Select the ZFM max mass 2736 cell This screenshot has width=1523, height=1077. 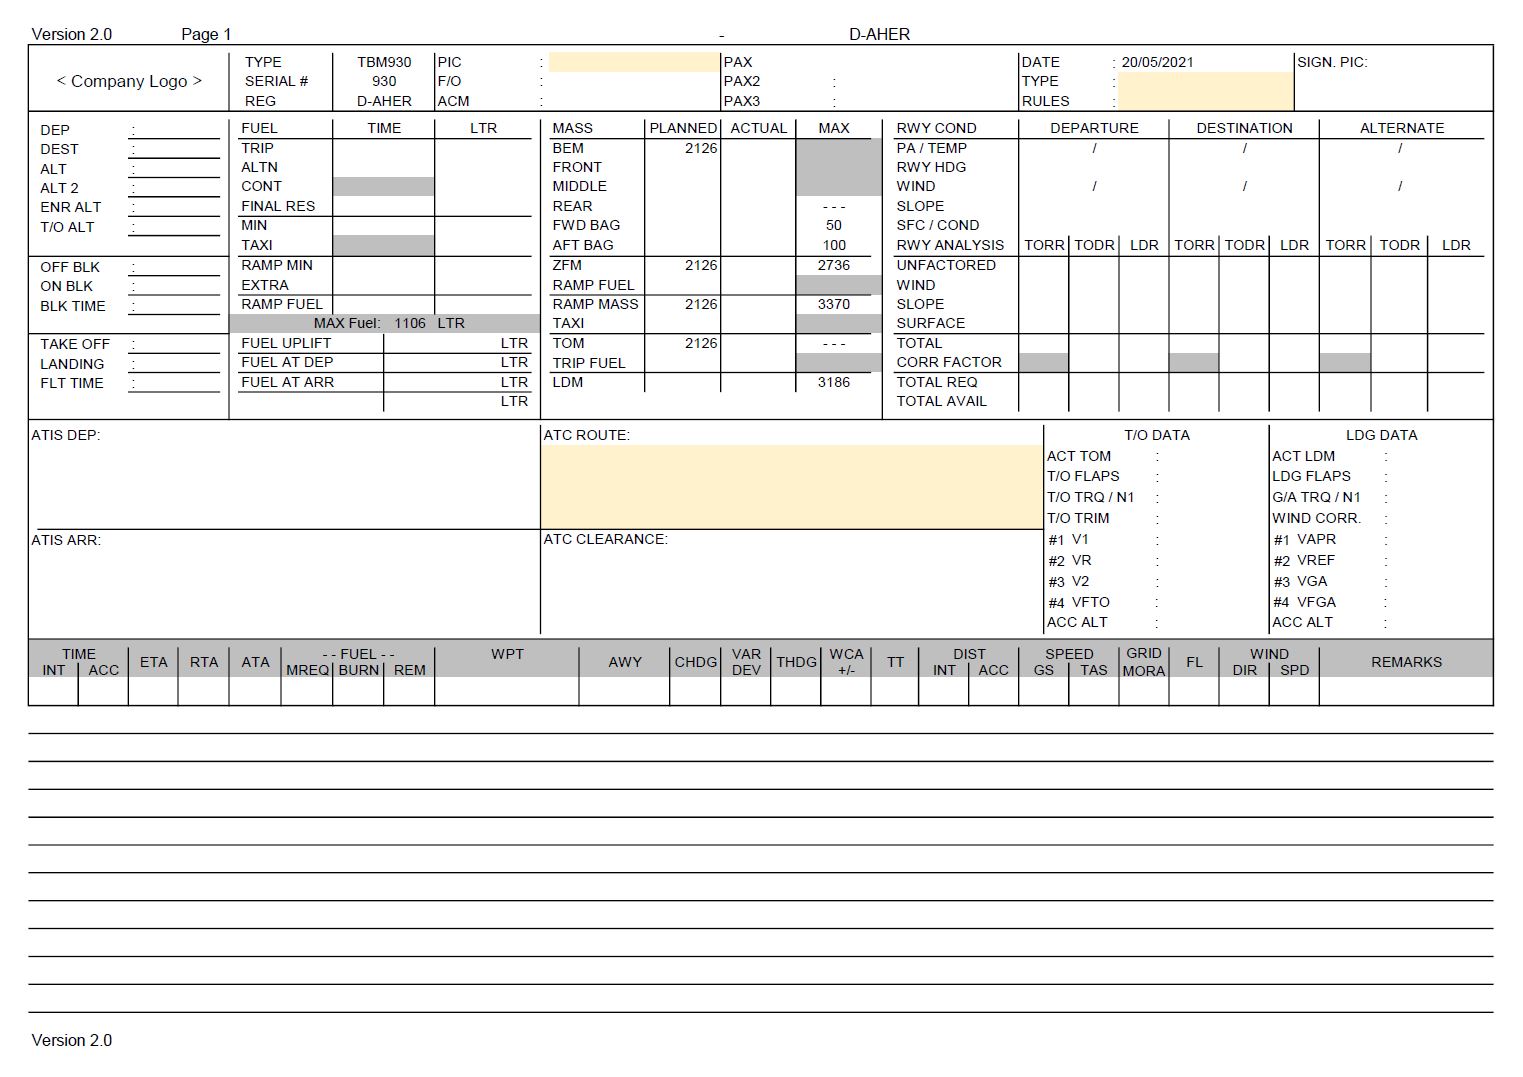833,265
